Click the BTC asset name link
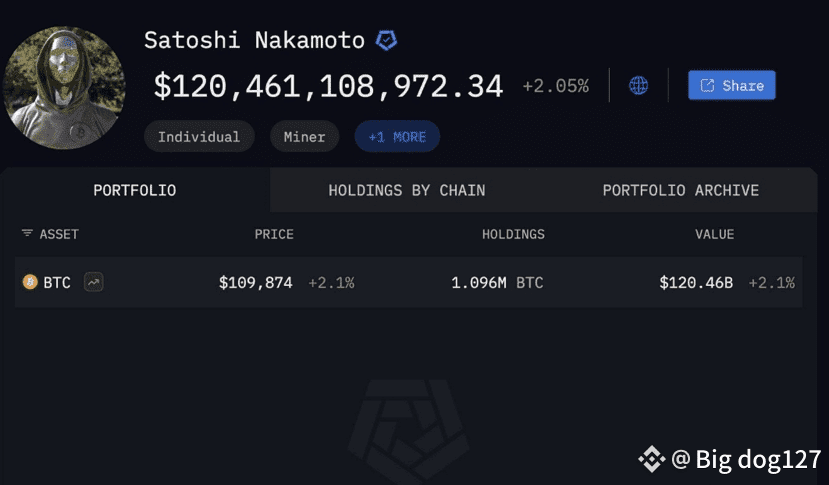Screen dimensions: 829x485 [57, 283]
